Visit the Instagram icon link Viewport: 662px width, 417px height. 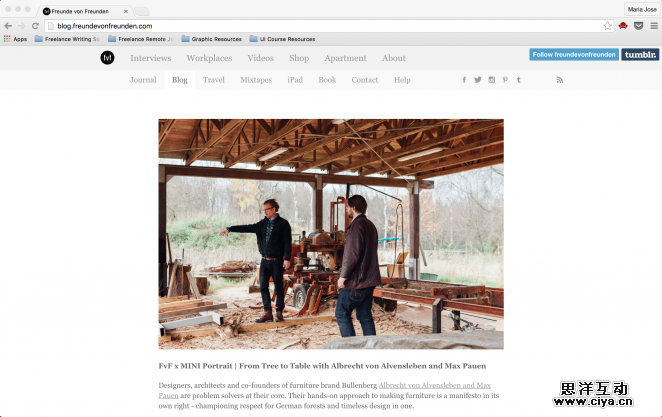coord(492,80)
